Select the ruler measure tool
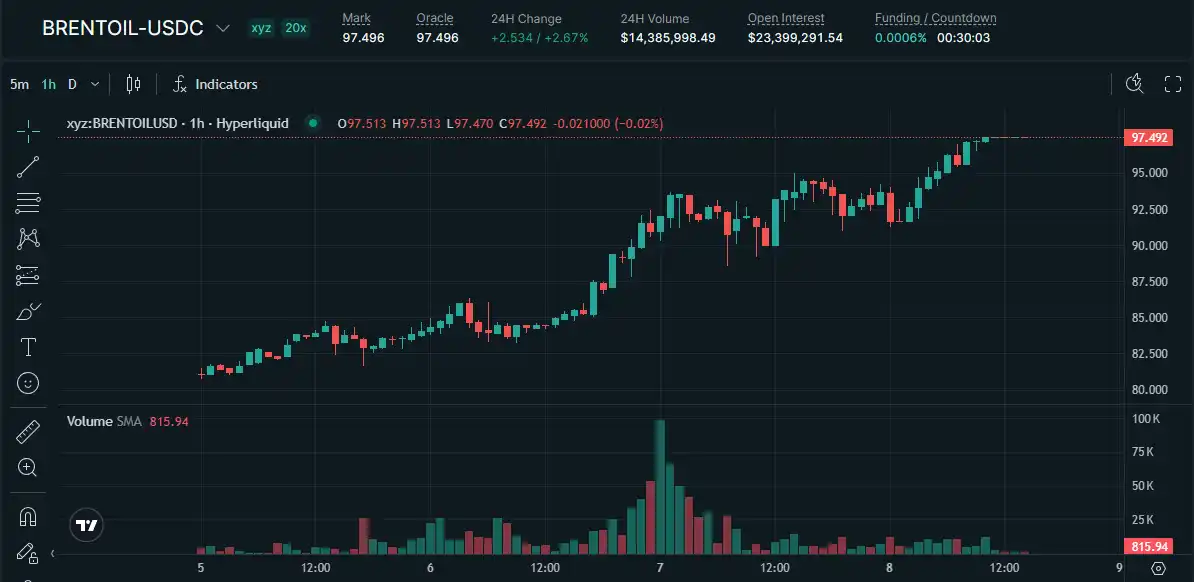Screen dimensions: 1194x582 [x=28, y=432]
